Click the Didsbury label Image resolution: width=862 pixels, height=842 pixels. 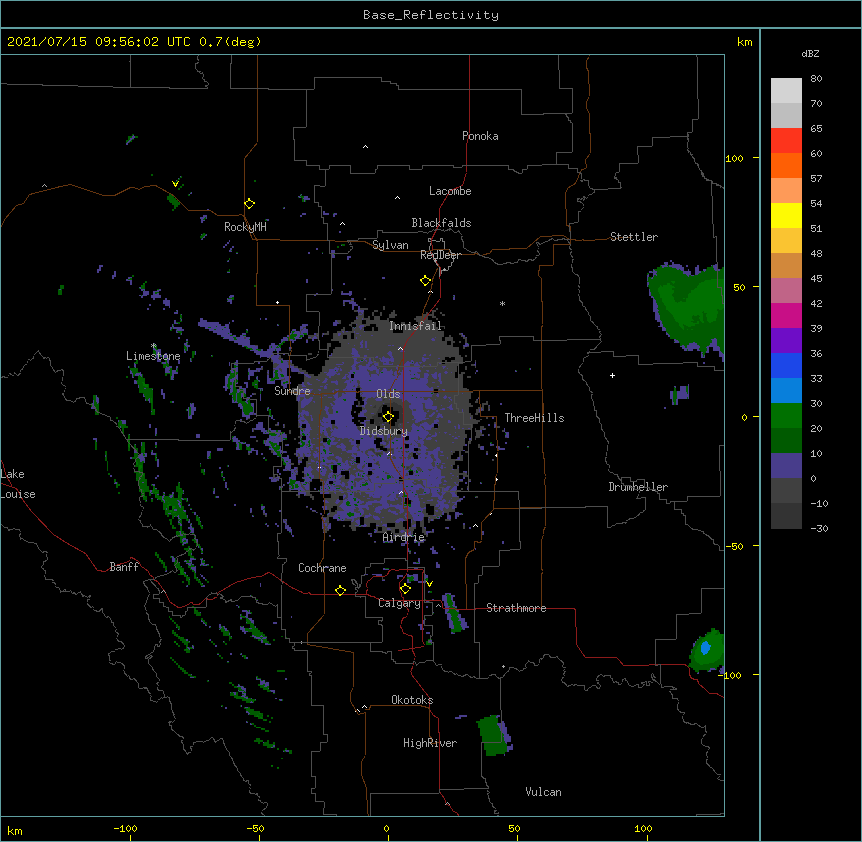point(384,431)
